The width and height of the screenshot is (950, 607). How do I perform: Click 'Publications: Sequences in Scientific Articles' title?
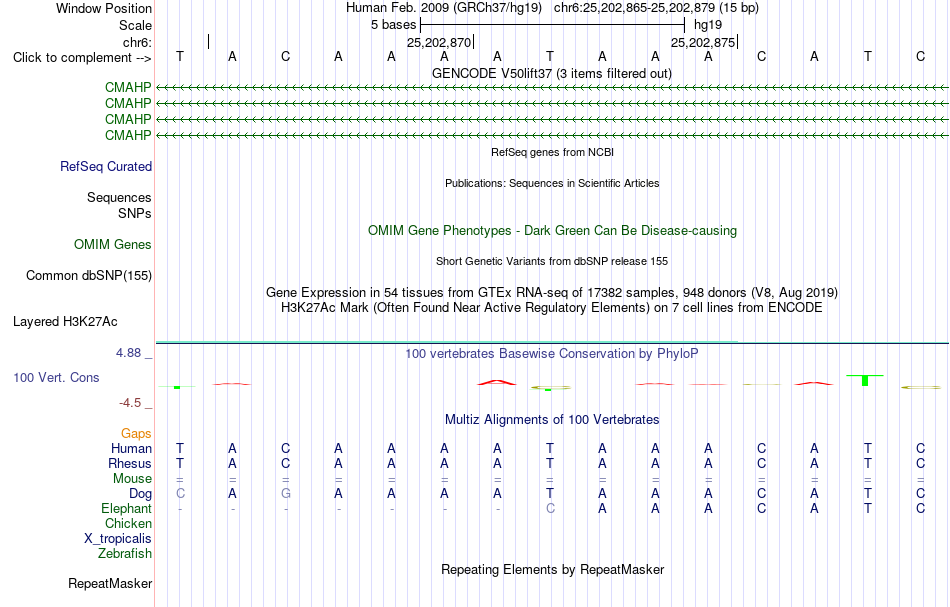pyautogui.click(x=552, y=184)
